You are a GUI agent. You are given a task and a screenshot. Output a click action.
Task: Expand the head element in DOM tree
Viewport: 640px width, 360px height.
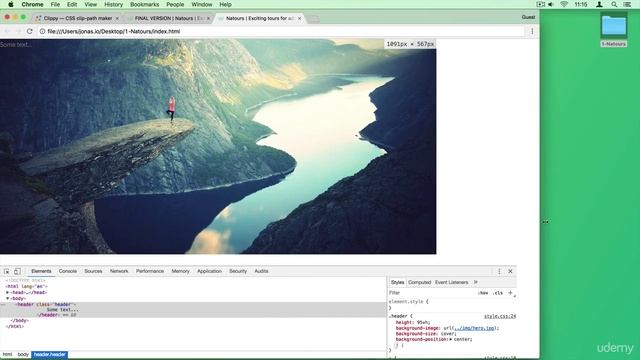[x=7, y=293]
